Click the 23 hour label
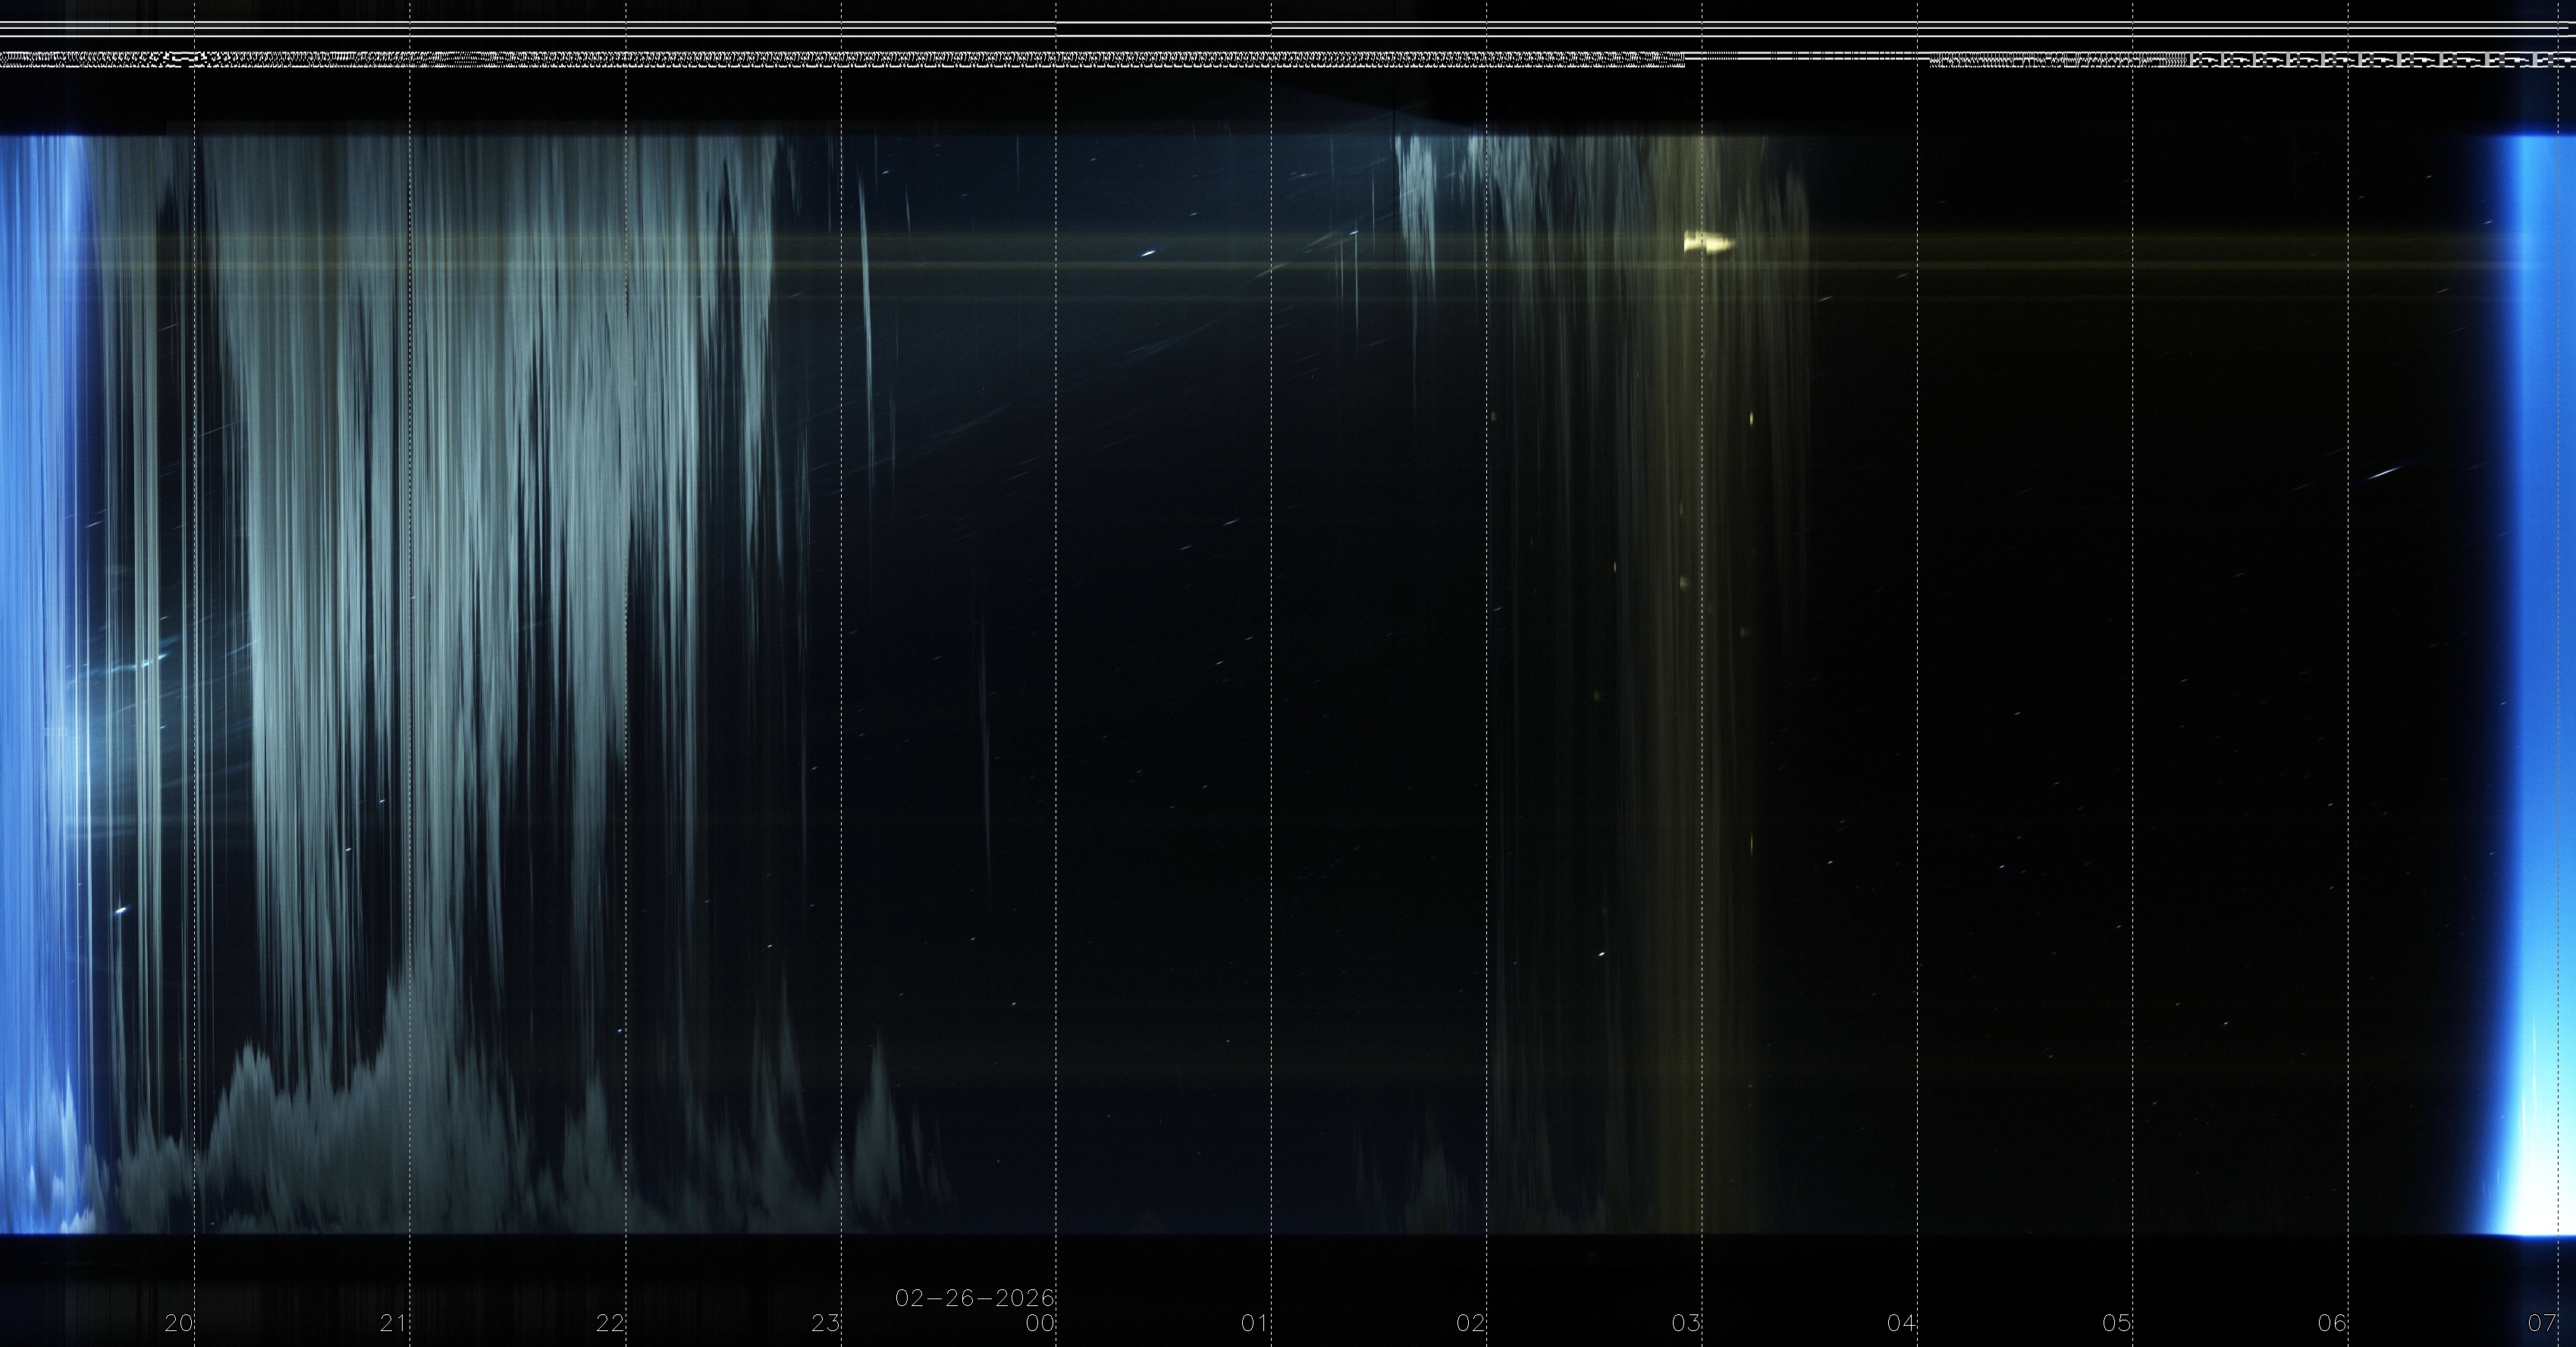Screen dimensions: 2576x1347 coord(824,1324)
